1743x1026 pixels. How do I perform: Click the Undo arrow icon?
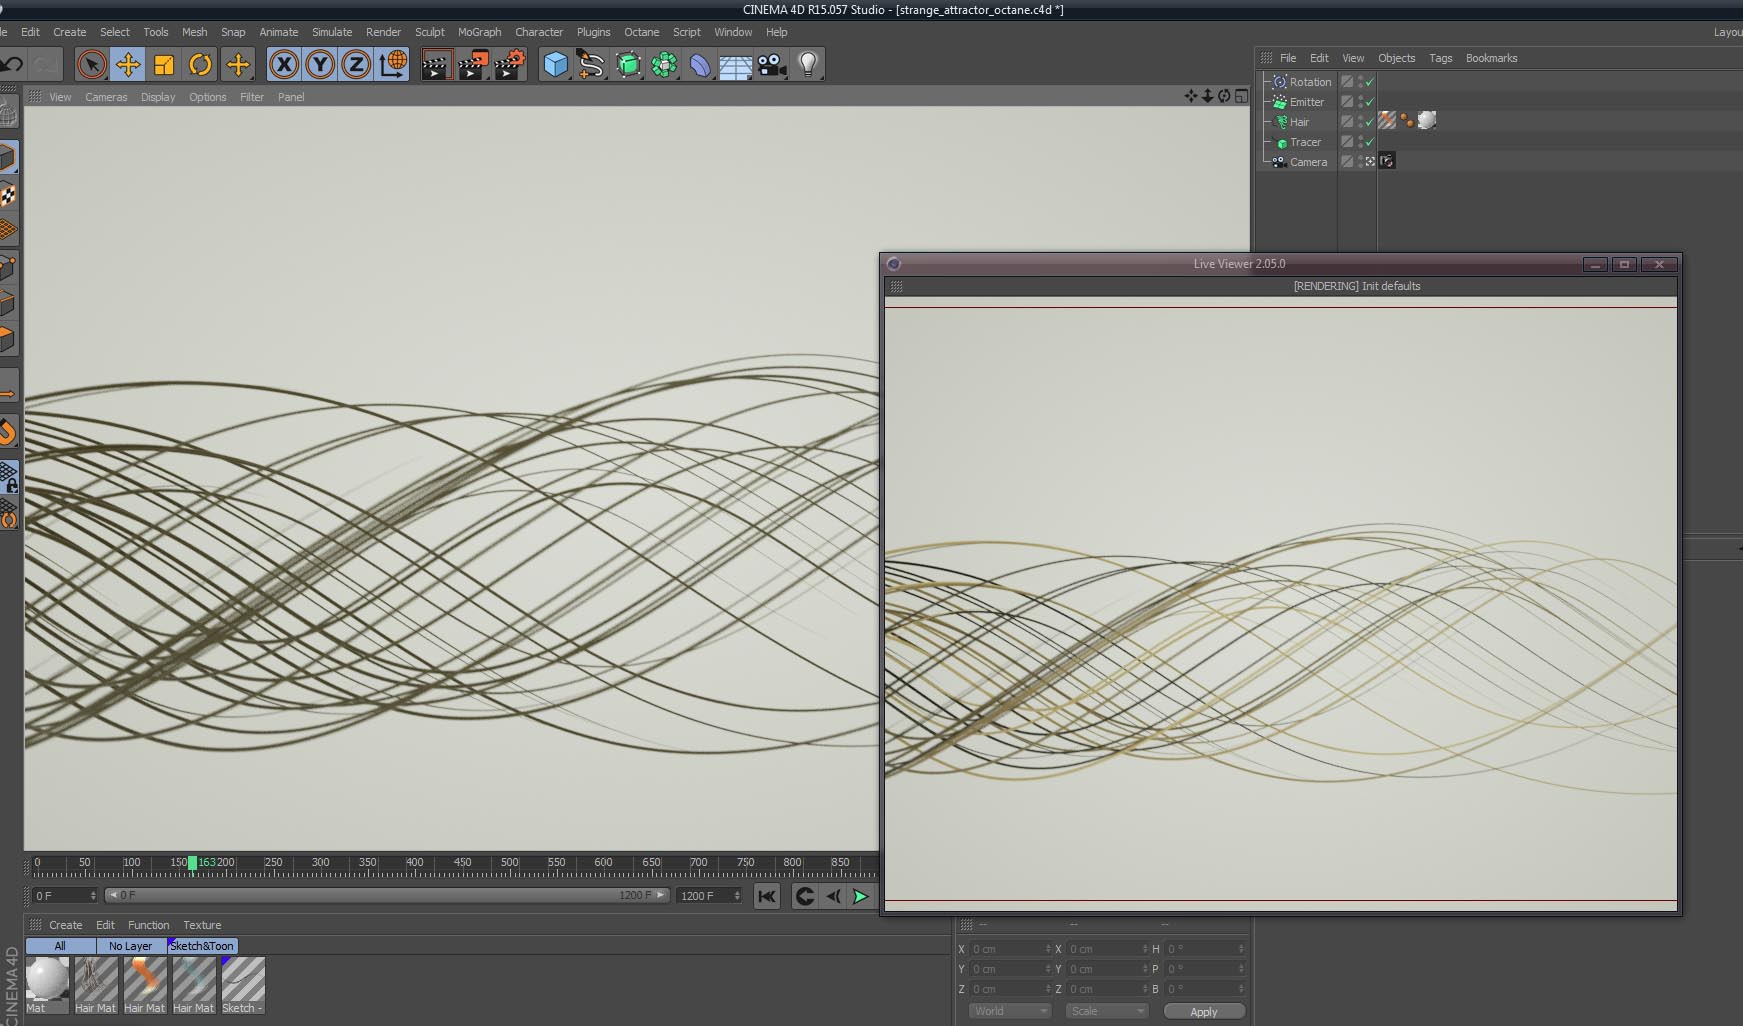tap(12, 65)
